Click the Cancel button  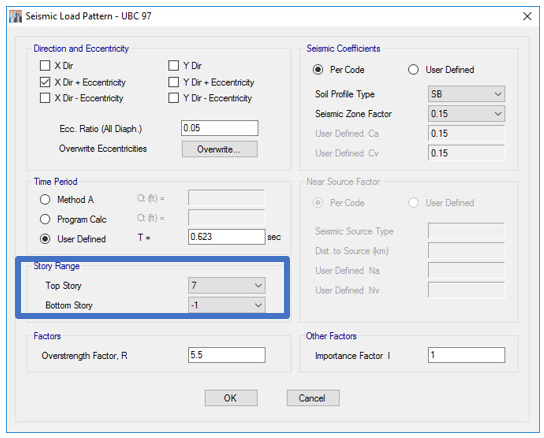(x=313, y=398)
